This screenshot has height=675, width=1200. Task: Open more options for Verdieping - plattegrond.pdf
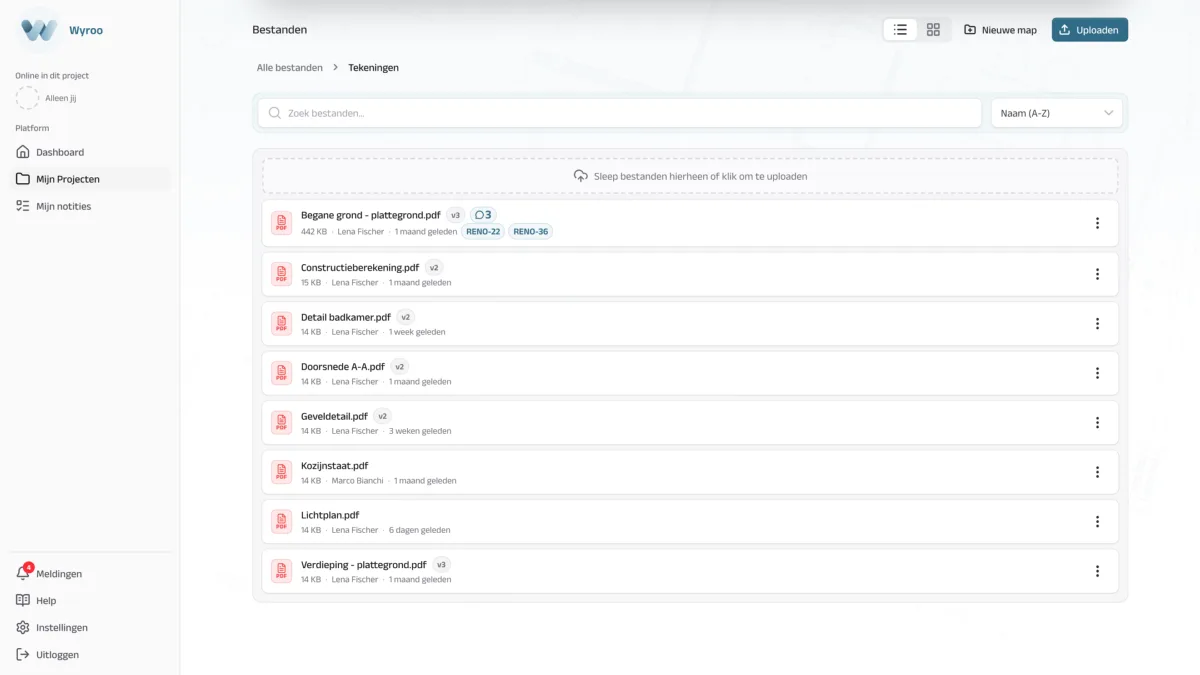[x=1097, y=571]
